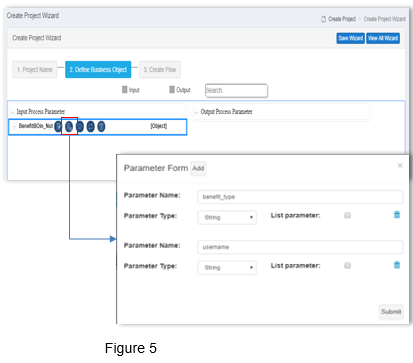Click the edit pencil icon next to BenefitBOin_Nut

click(x=58, y=126)
